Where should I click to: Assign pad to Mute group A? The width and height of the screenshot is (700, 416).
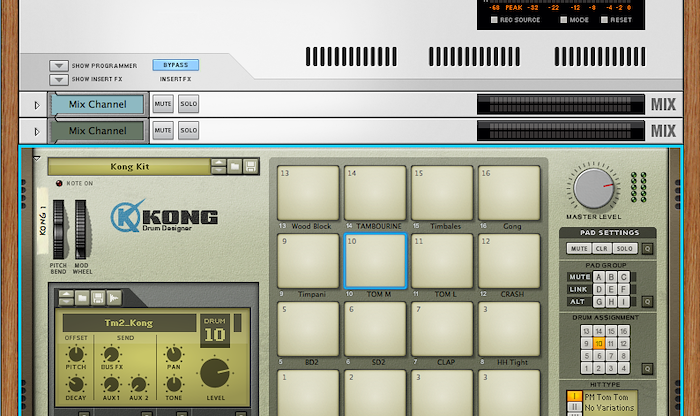(x=599, y=277)
